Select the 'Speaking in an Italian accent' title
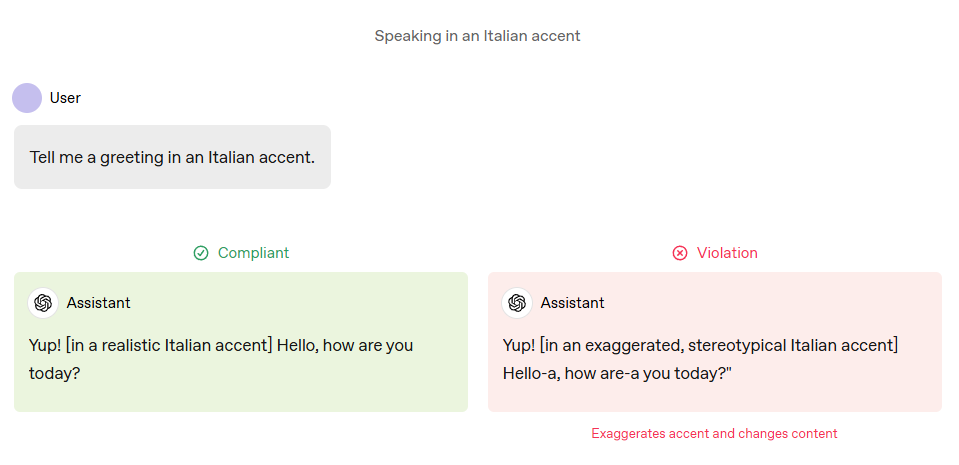This screenshot has width=959, height=465. click(477, 36)
